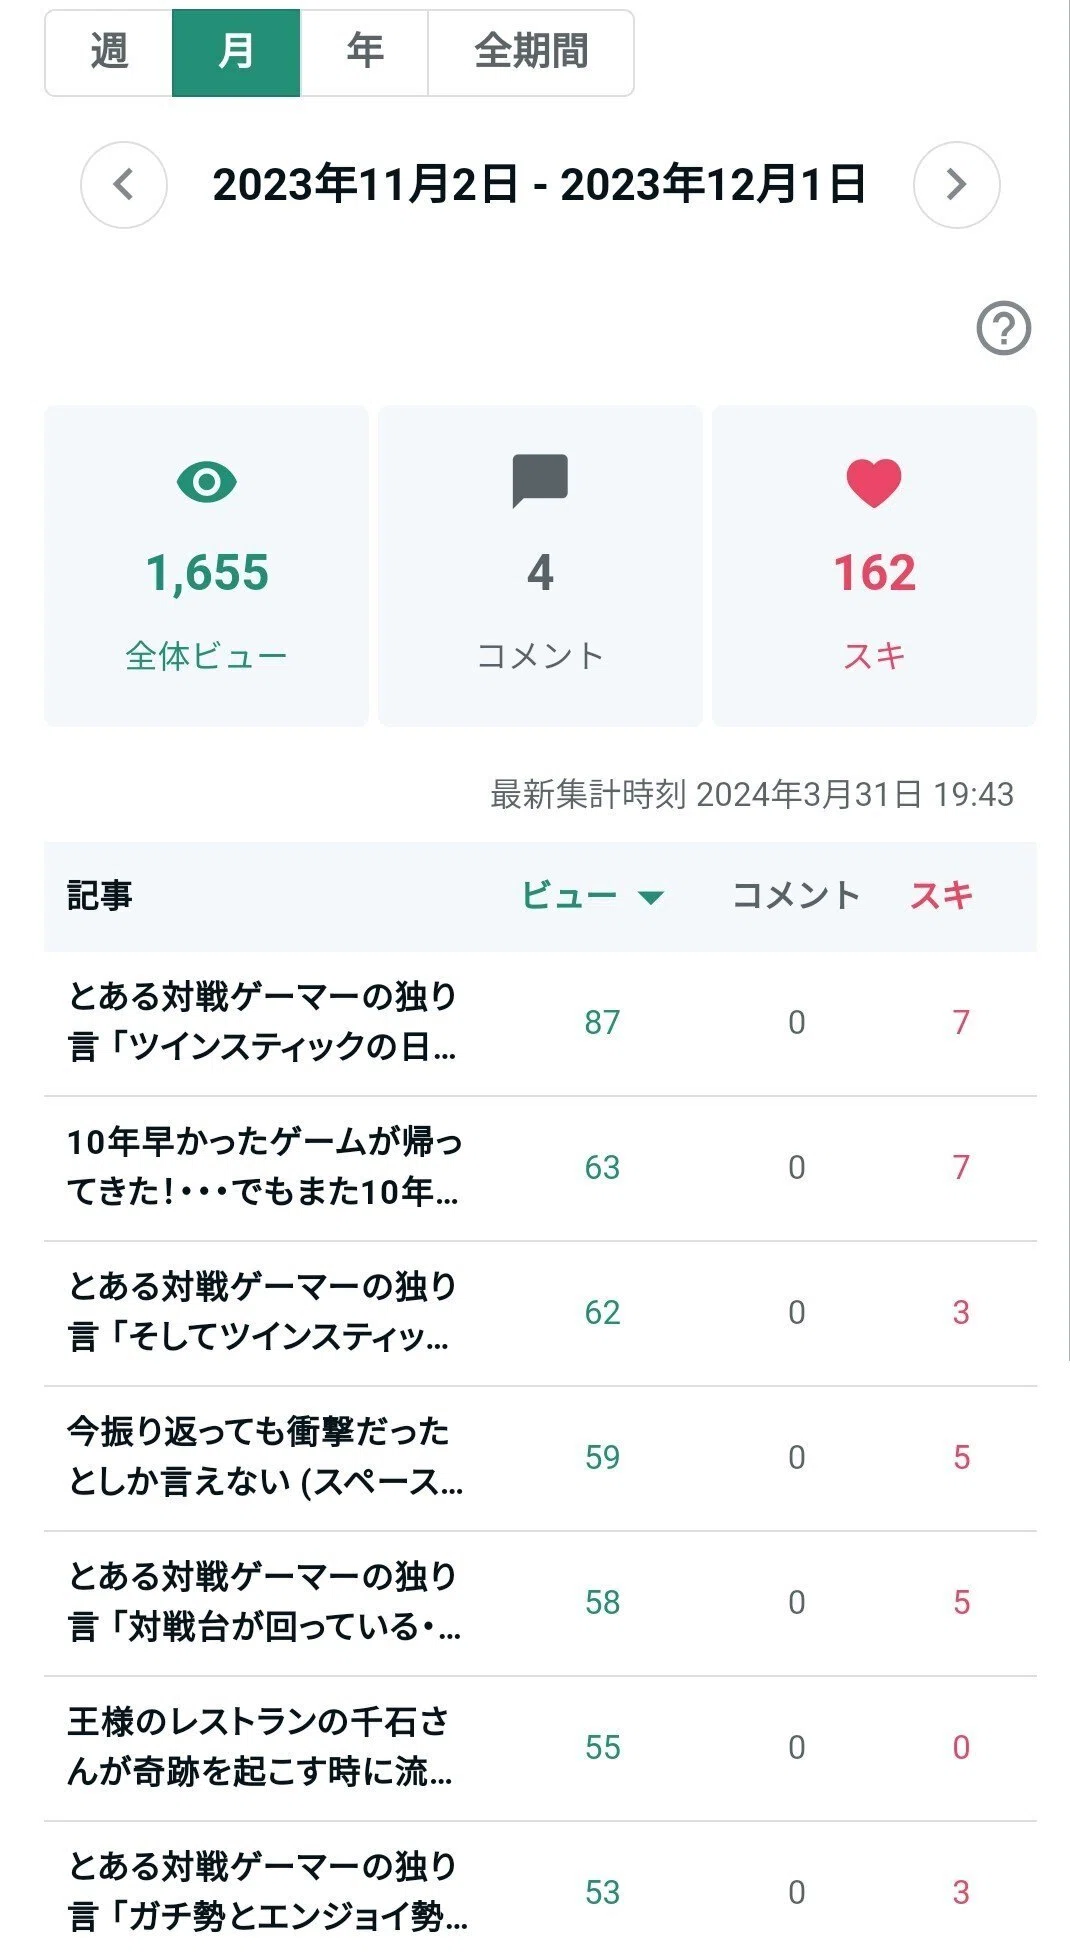Sort by スキ column header
This screenshot has height=1957, width=1070.
pos(941,895)
